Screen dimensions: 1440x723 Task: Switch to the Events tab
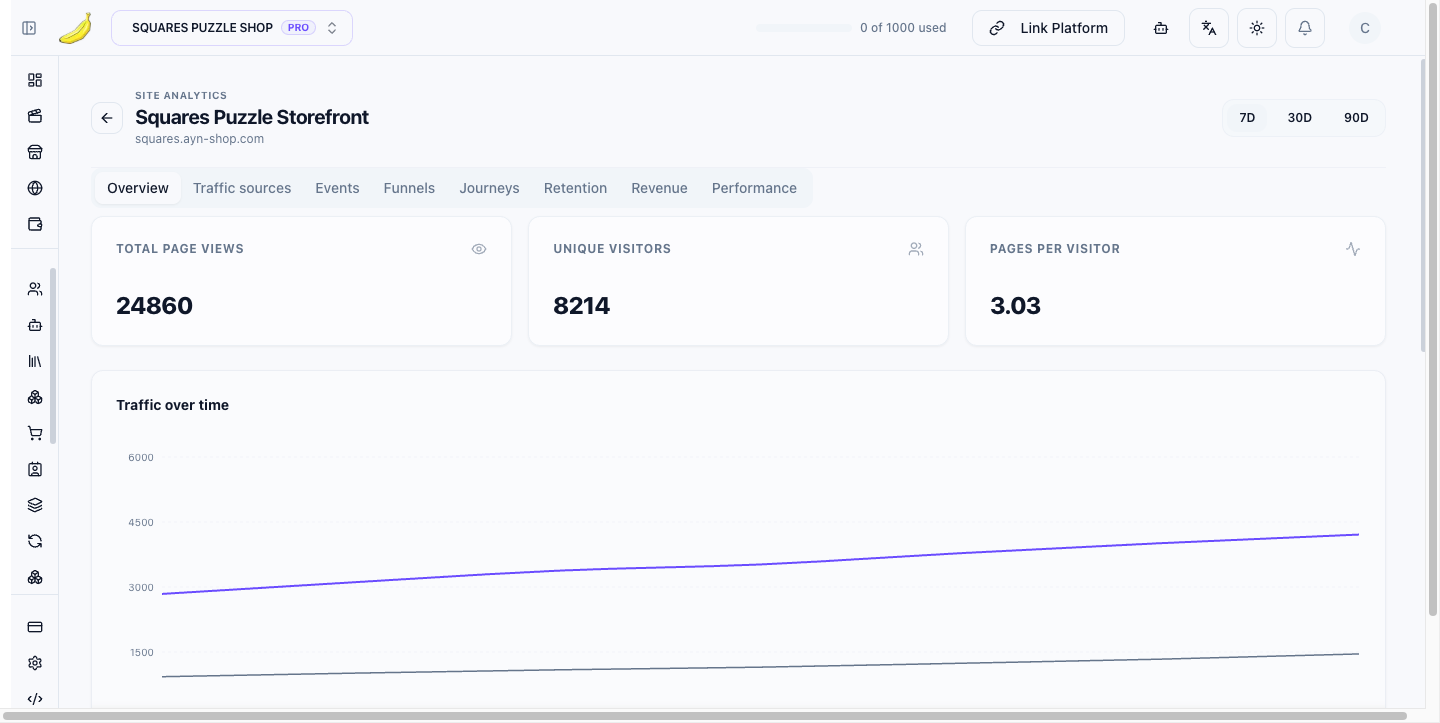point(337,188)
